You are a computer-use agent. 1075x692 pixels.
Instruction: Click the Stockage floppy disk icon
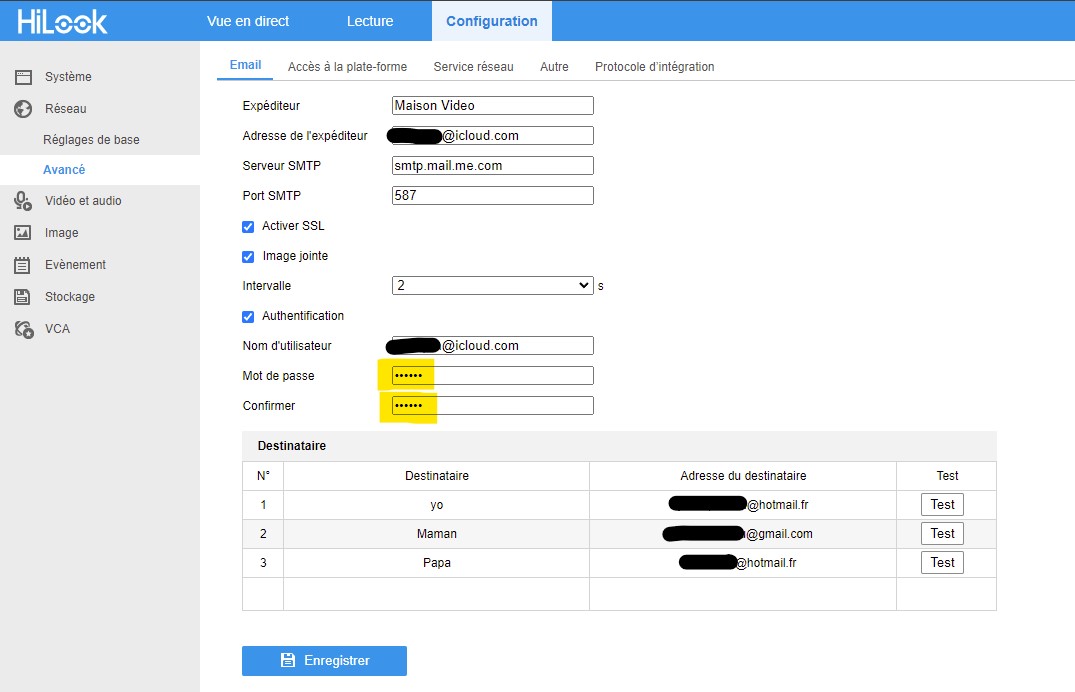tap(23, 297)
